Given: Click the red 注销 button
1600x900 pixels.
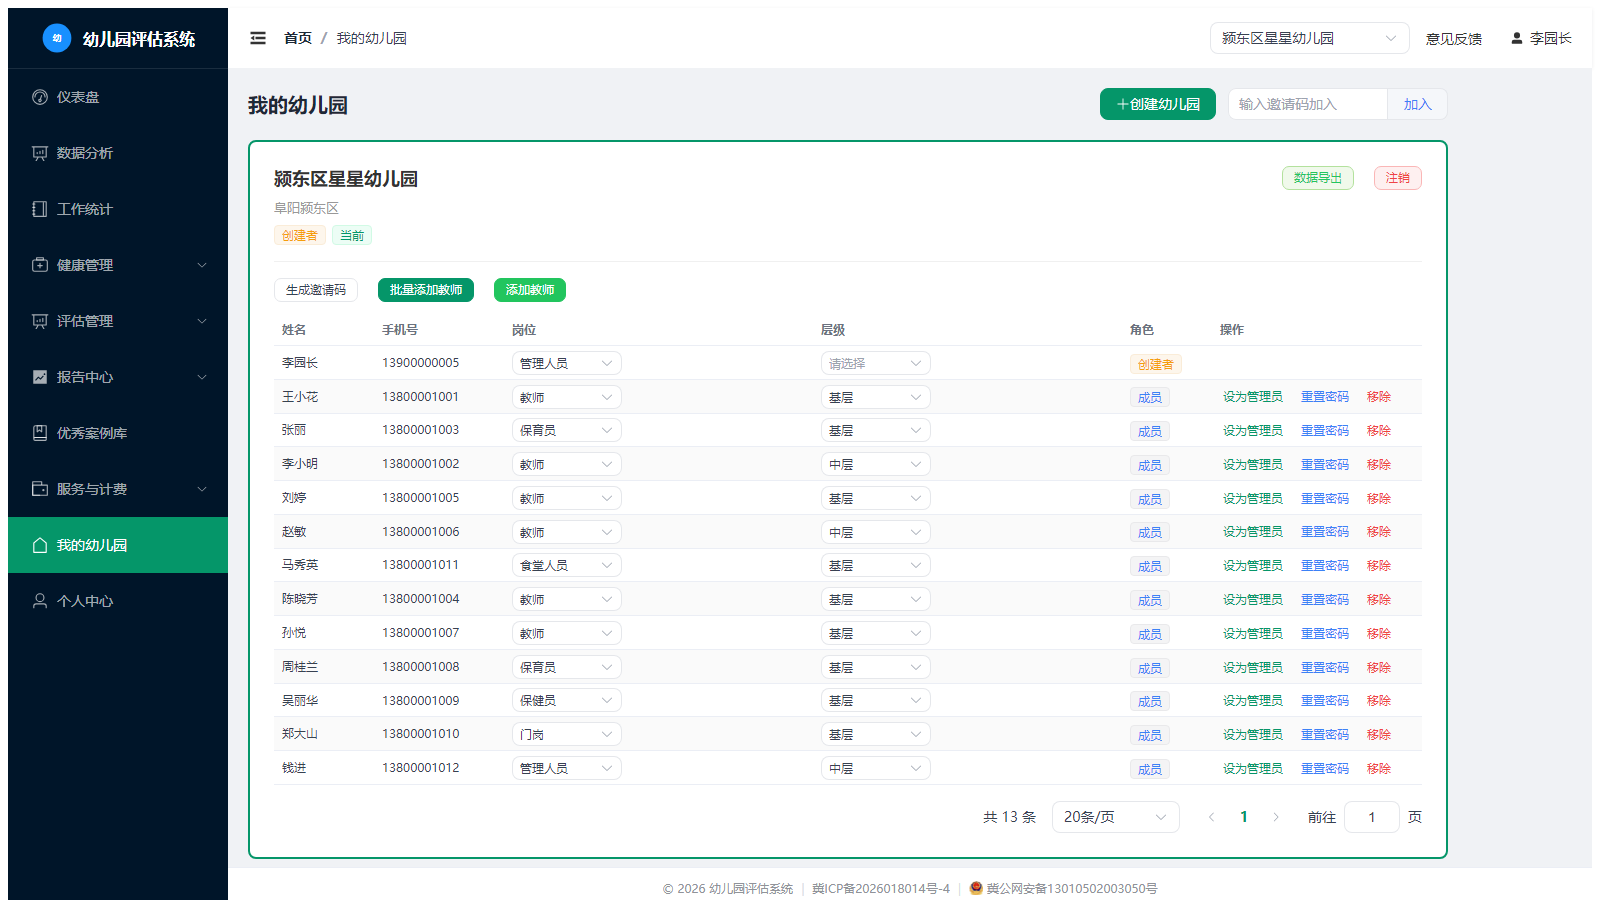Looking at the screenshot, I should (1398, 178).
